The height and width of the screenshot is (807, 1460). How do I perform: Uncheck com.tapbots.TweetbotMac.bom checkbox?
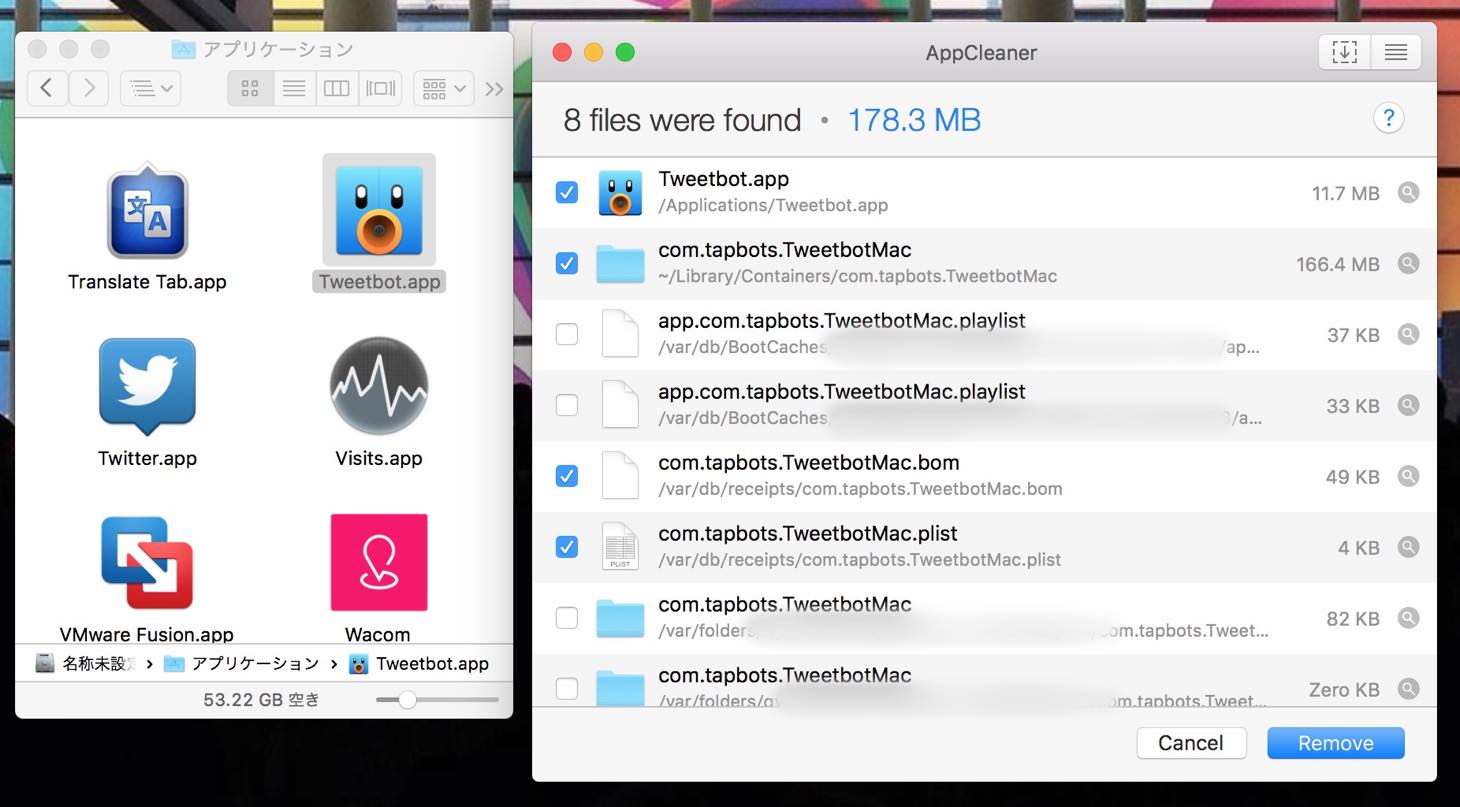pyautogui.click(x=566, y=477)
